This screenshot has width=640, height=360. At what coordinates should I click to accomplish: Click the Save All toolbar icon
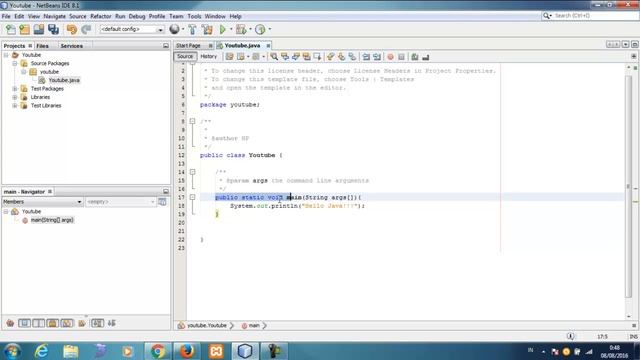(53, 29)
